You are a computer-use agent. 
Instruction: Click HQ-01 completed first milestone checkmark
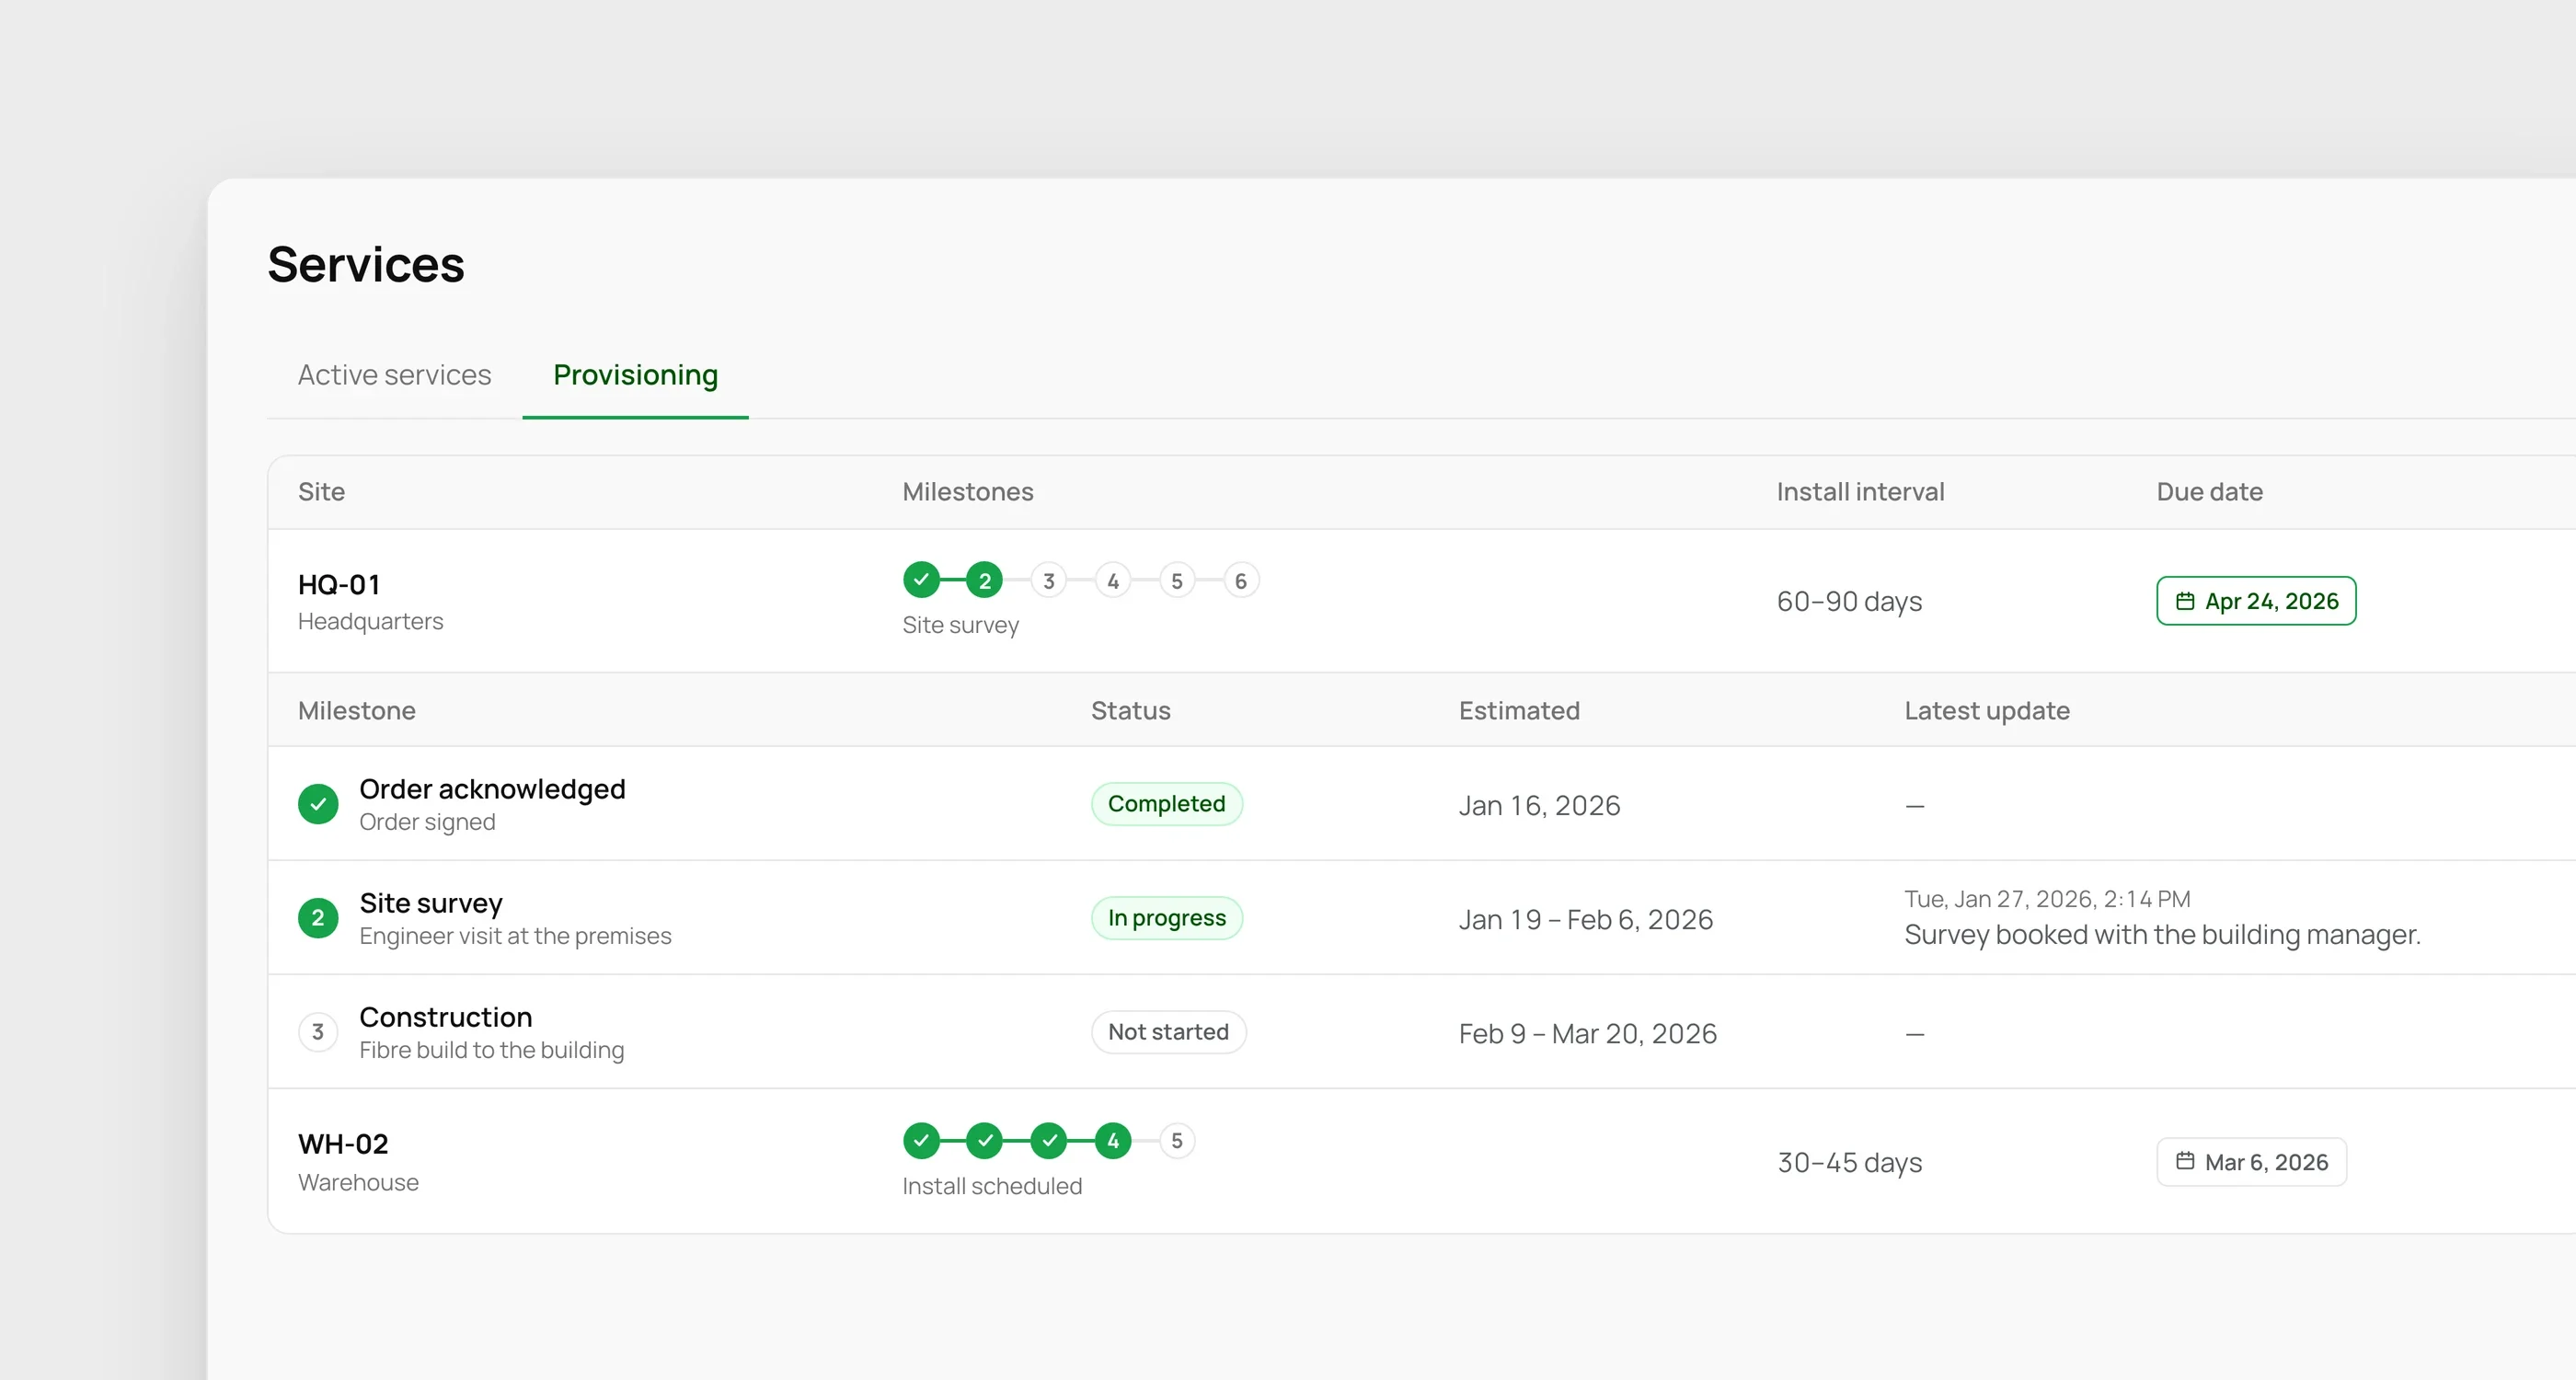coord(921,580)
